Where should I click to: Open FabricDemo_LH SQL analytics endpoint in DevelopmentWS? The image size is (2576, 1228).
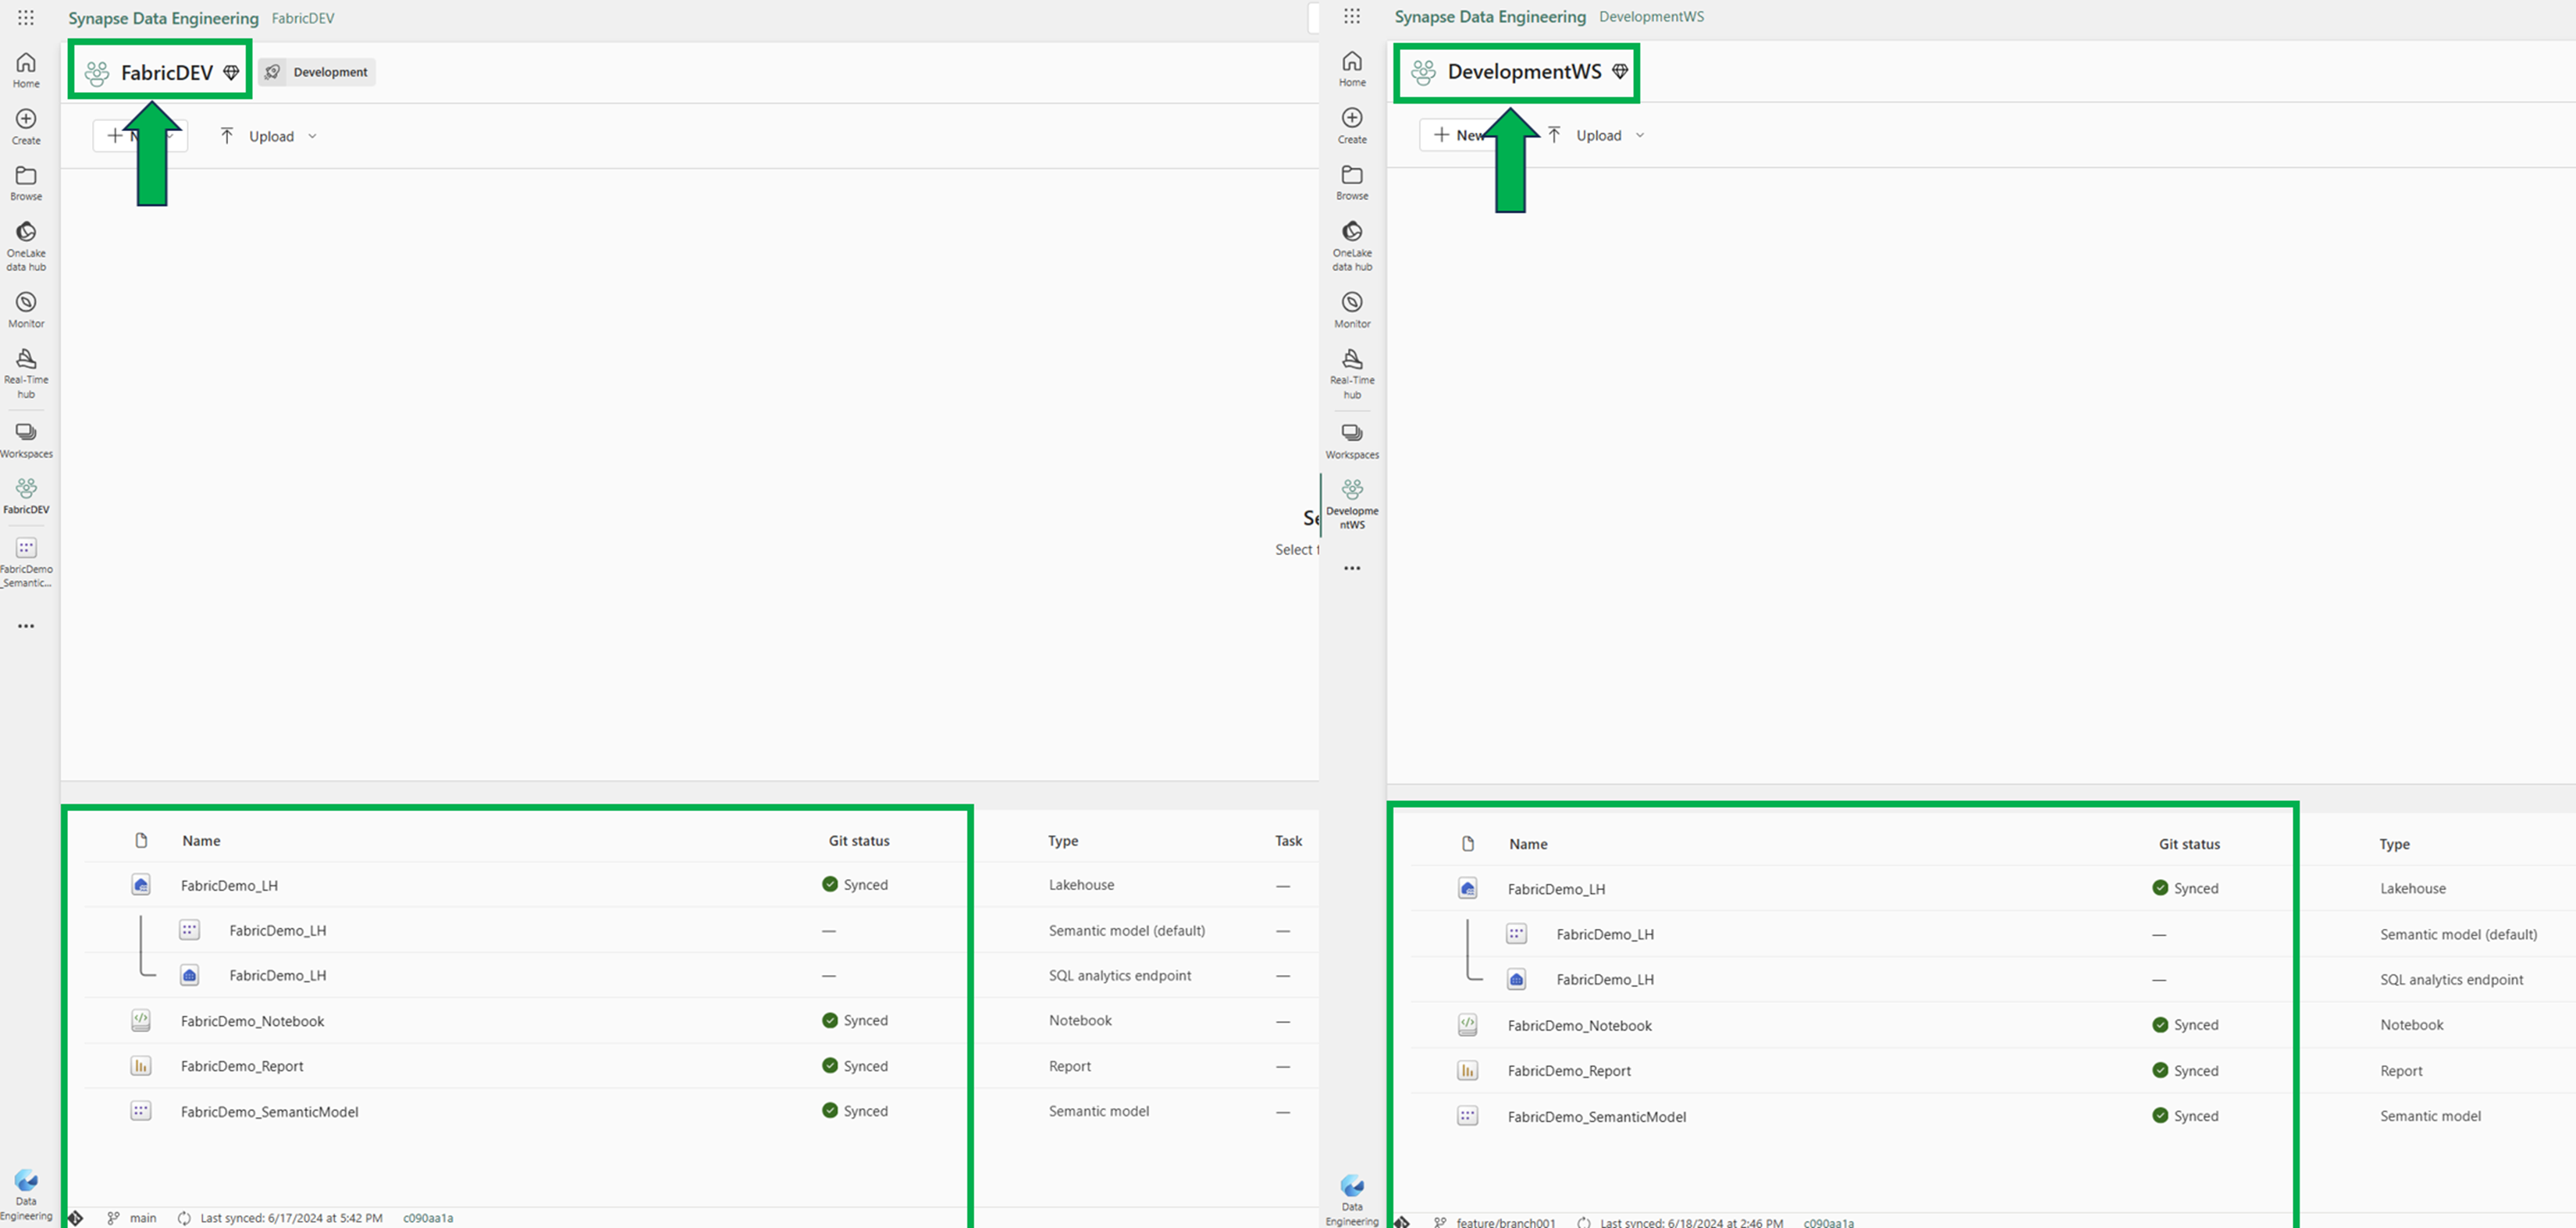(x=1604, y=980)
